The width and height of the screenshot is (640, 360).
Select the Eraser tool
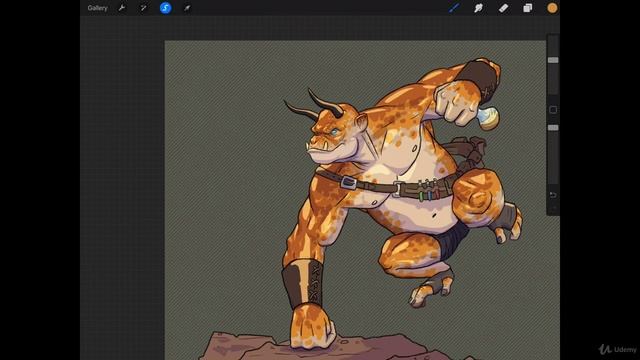(503, 8)
